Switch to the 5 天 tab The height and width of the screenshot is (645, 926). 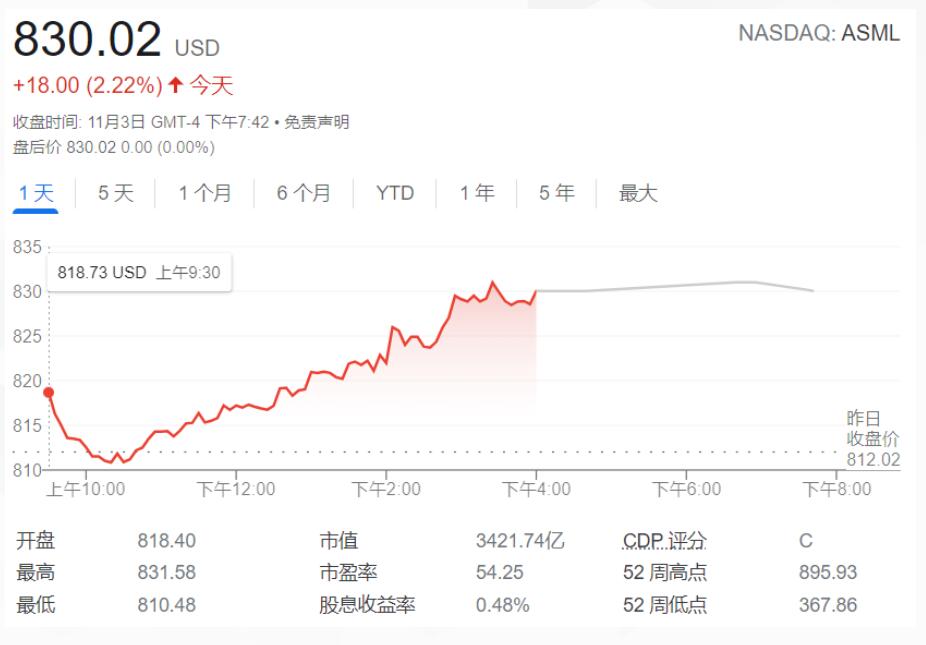pos(116,193)
